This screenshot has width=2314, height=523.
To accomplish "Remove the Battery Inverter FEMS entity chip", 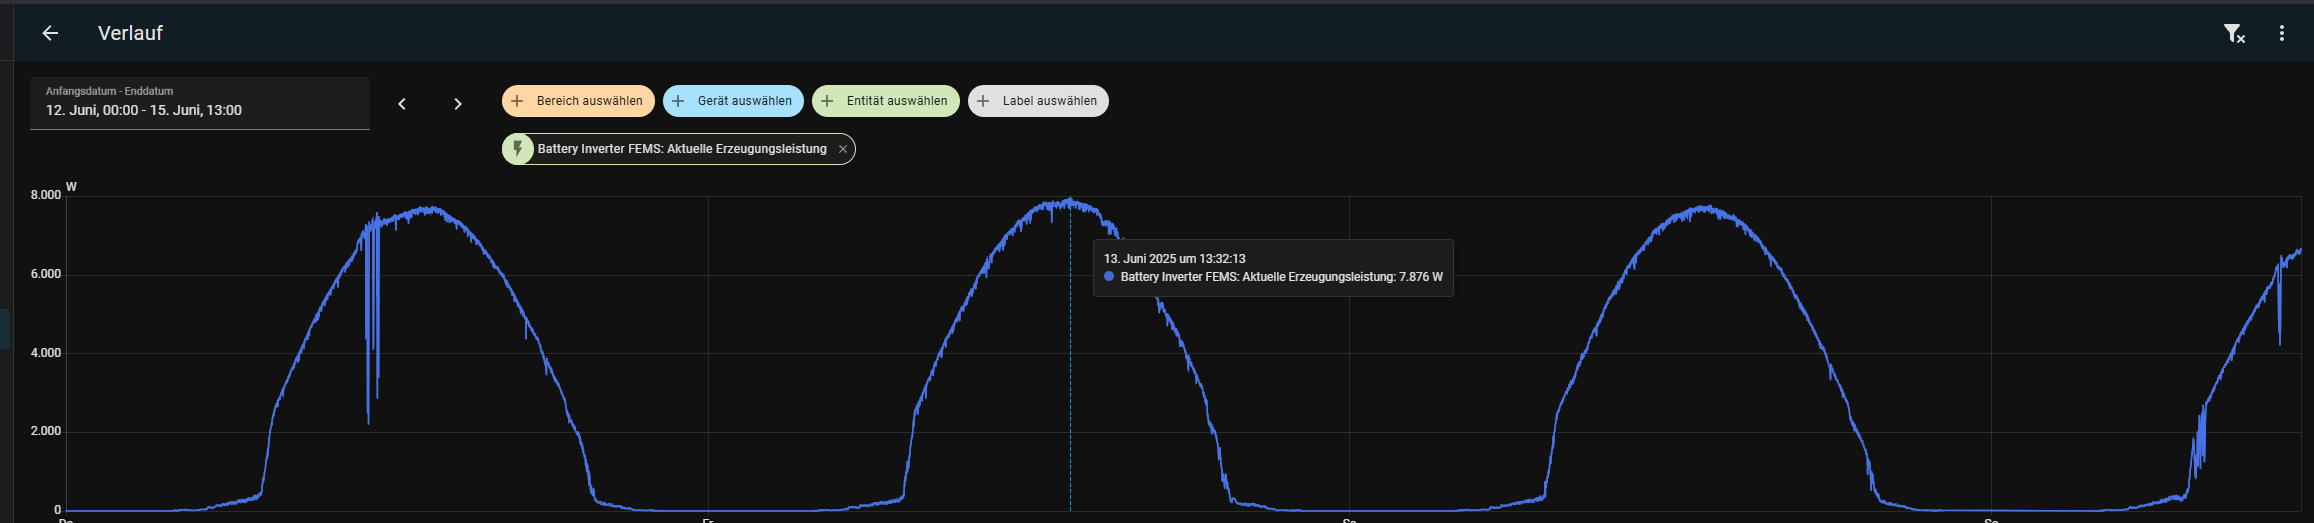I will [x=843, y=149].
